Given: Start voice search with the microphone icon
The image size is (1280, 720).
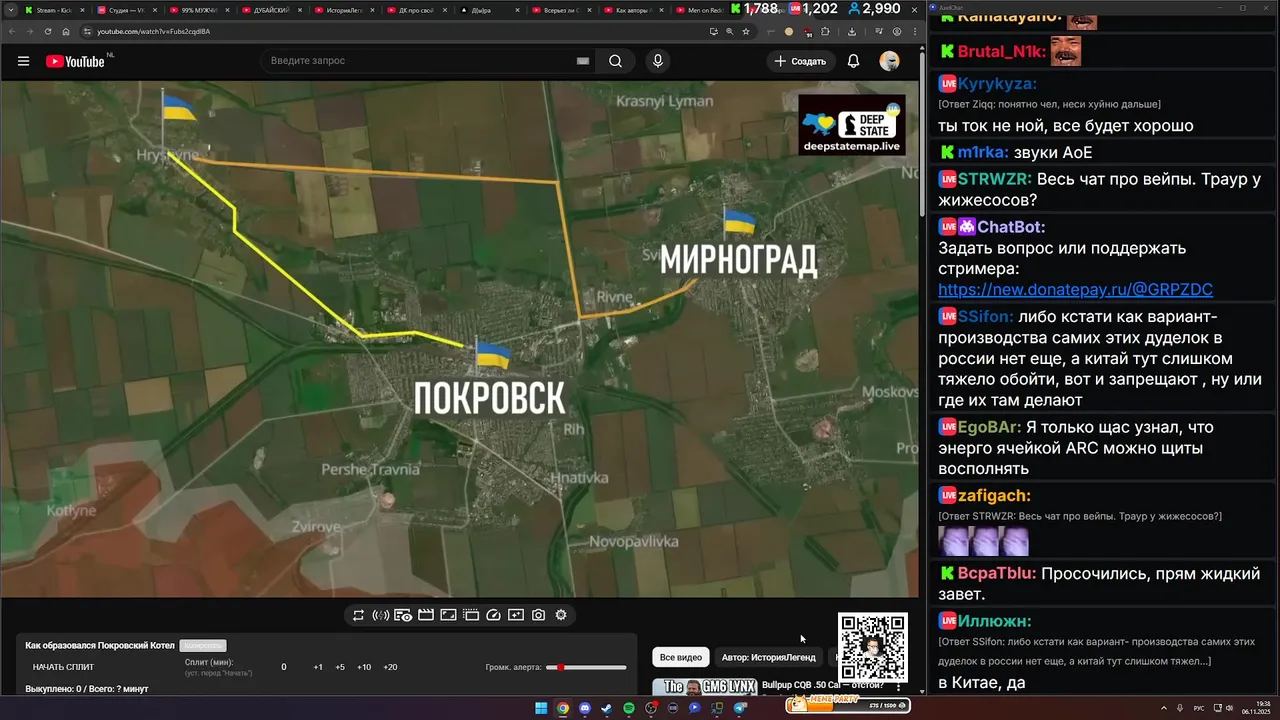Looking at the screenshot, I should (657, 61).
